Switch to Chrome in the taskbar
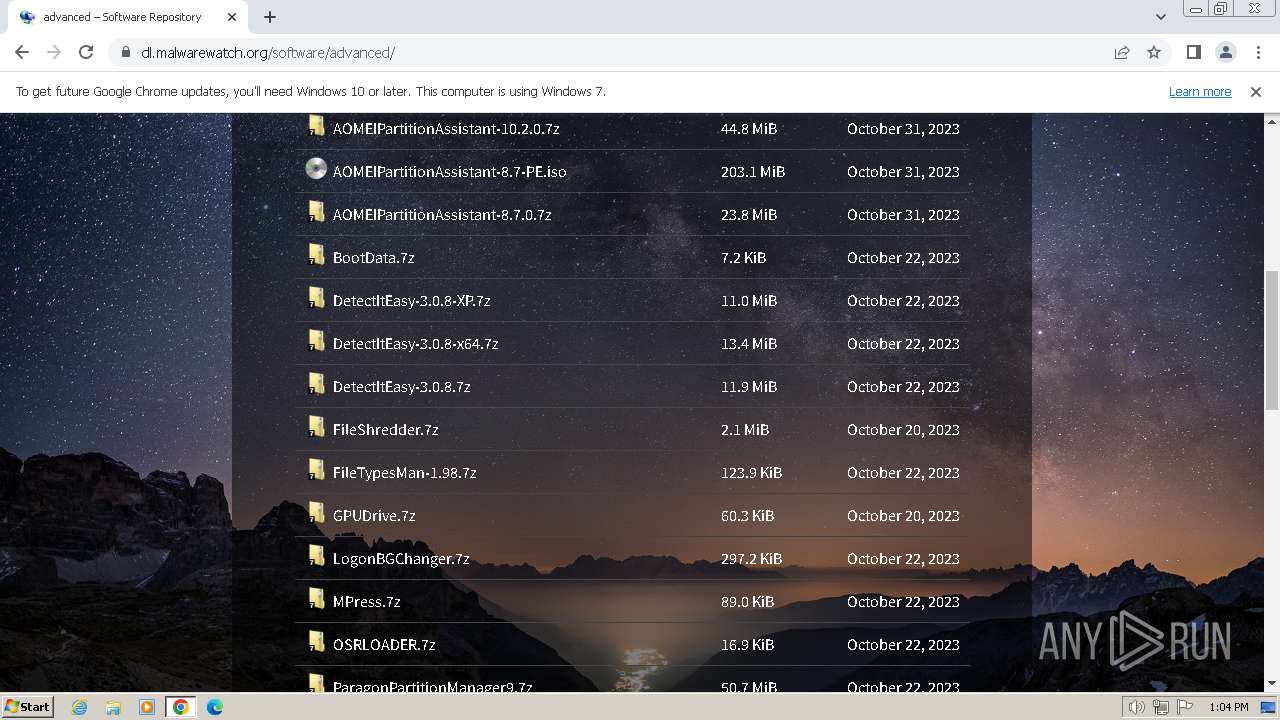 coord(181,707)
